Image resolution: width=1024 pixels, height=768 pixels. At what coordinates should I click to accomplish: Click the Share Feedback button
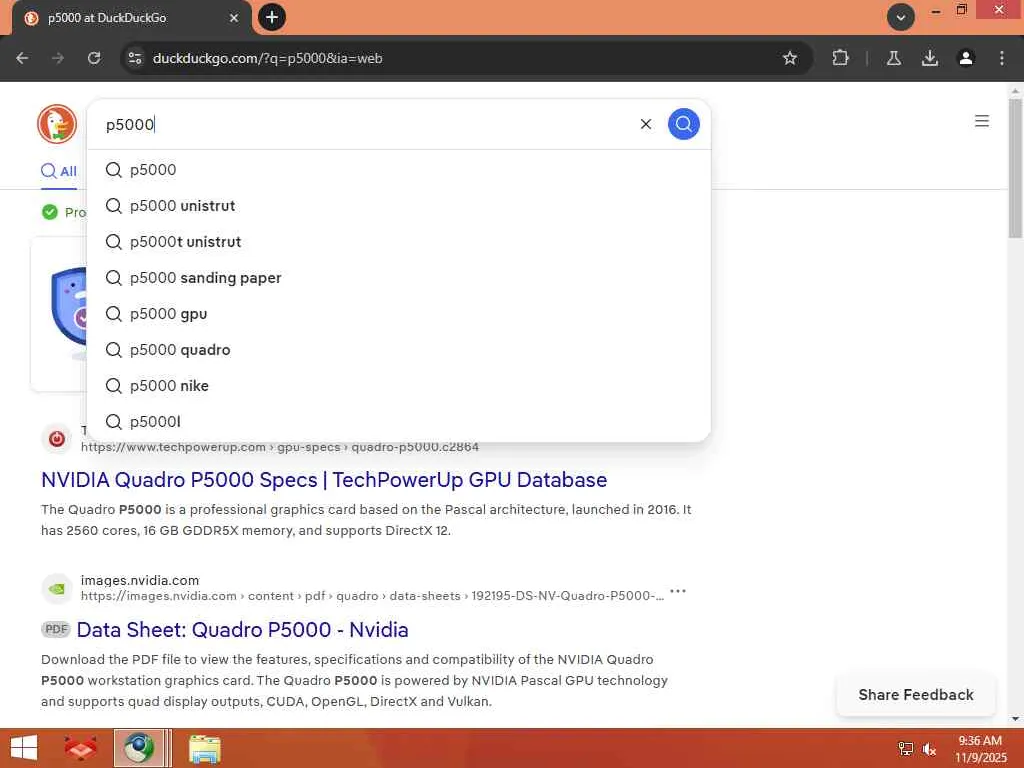(x=916, y=695)
